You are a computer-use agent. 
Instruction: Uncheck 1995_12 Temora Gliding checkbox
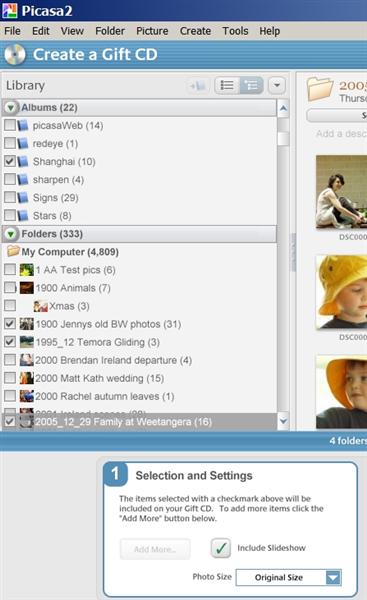[10, 341]
